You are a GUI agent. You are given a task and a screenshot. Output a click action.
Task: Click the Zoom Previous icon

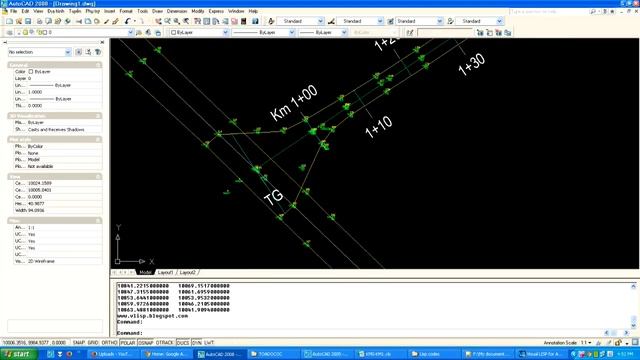tap(186, 21)
